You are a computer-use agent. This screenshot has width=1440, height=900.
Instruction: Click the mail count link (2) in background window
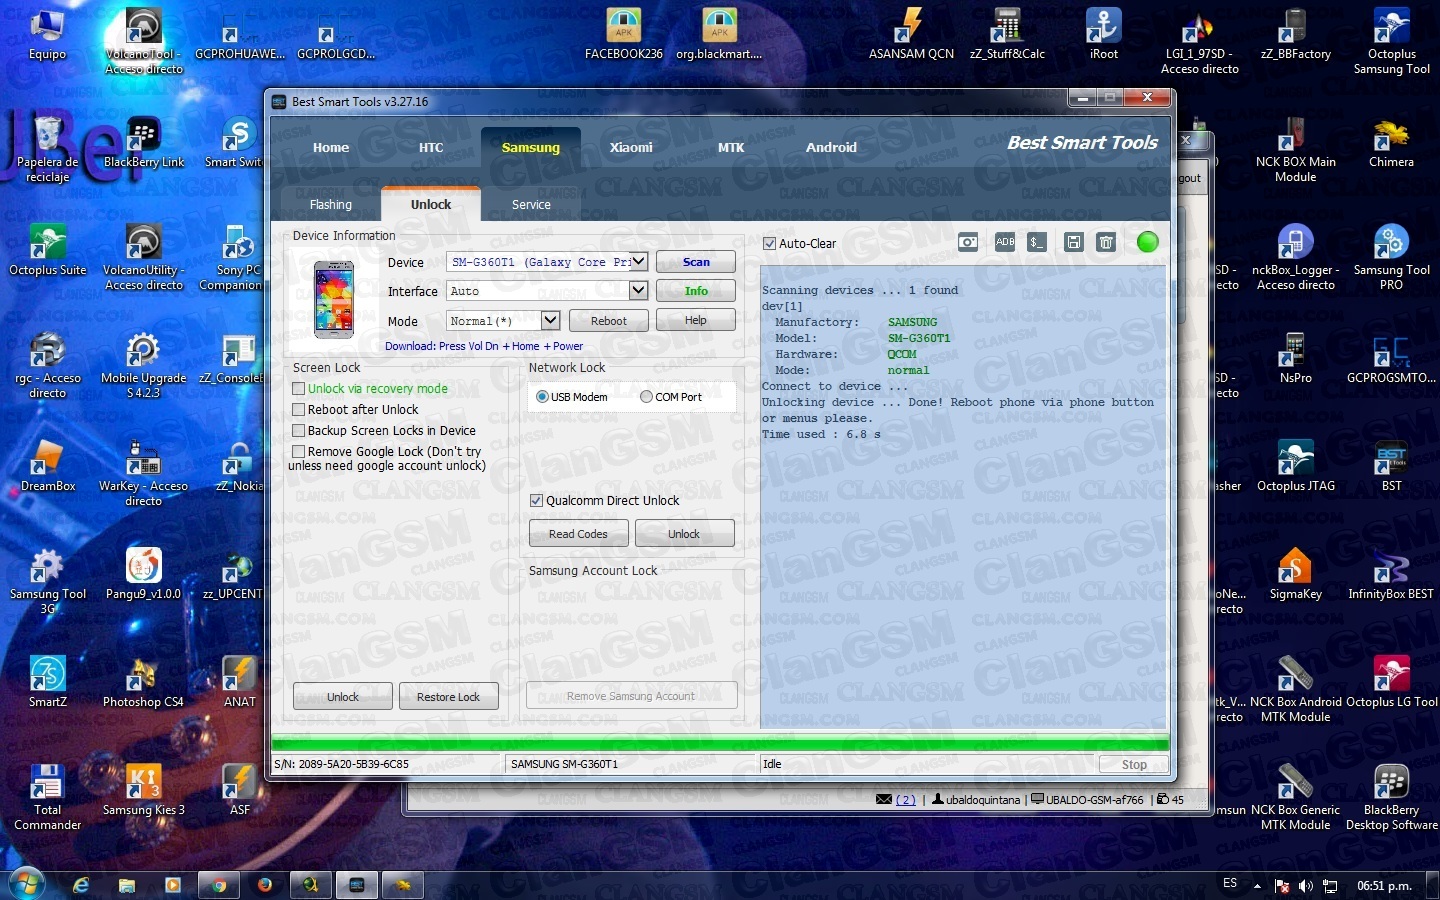click(x=905, y=800)
